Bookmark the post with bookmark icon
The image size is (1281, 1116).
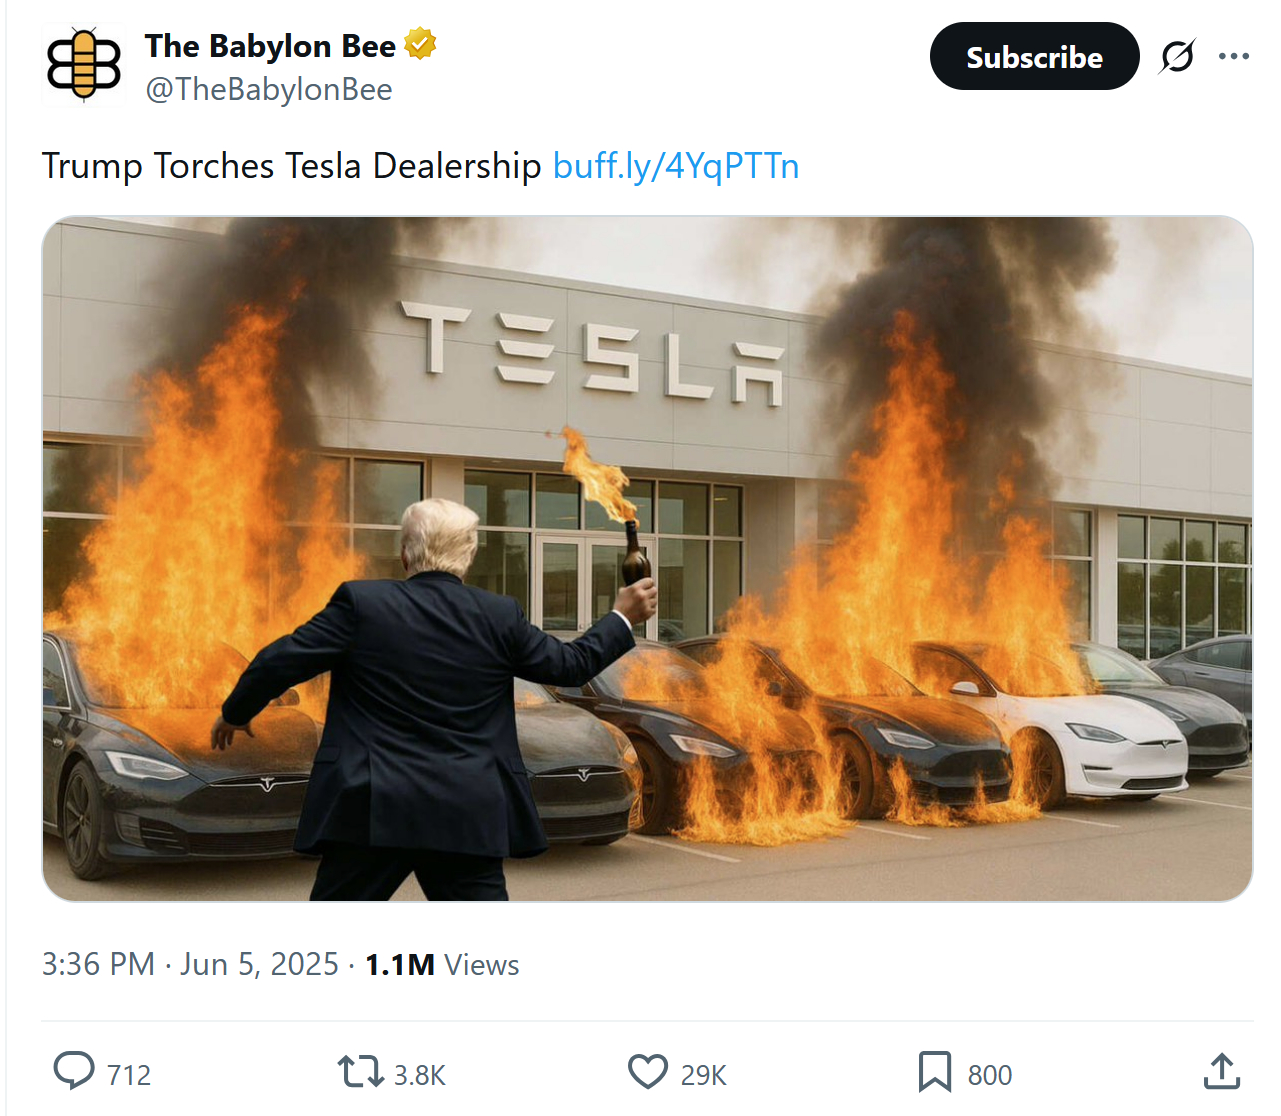934,1071
